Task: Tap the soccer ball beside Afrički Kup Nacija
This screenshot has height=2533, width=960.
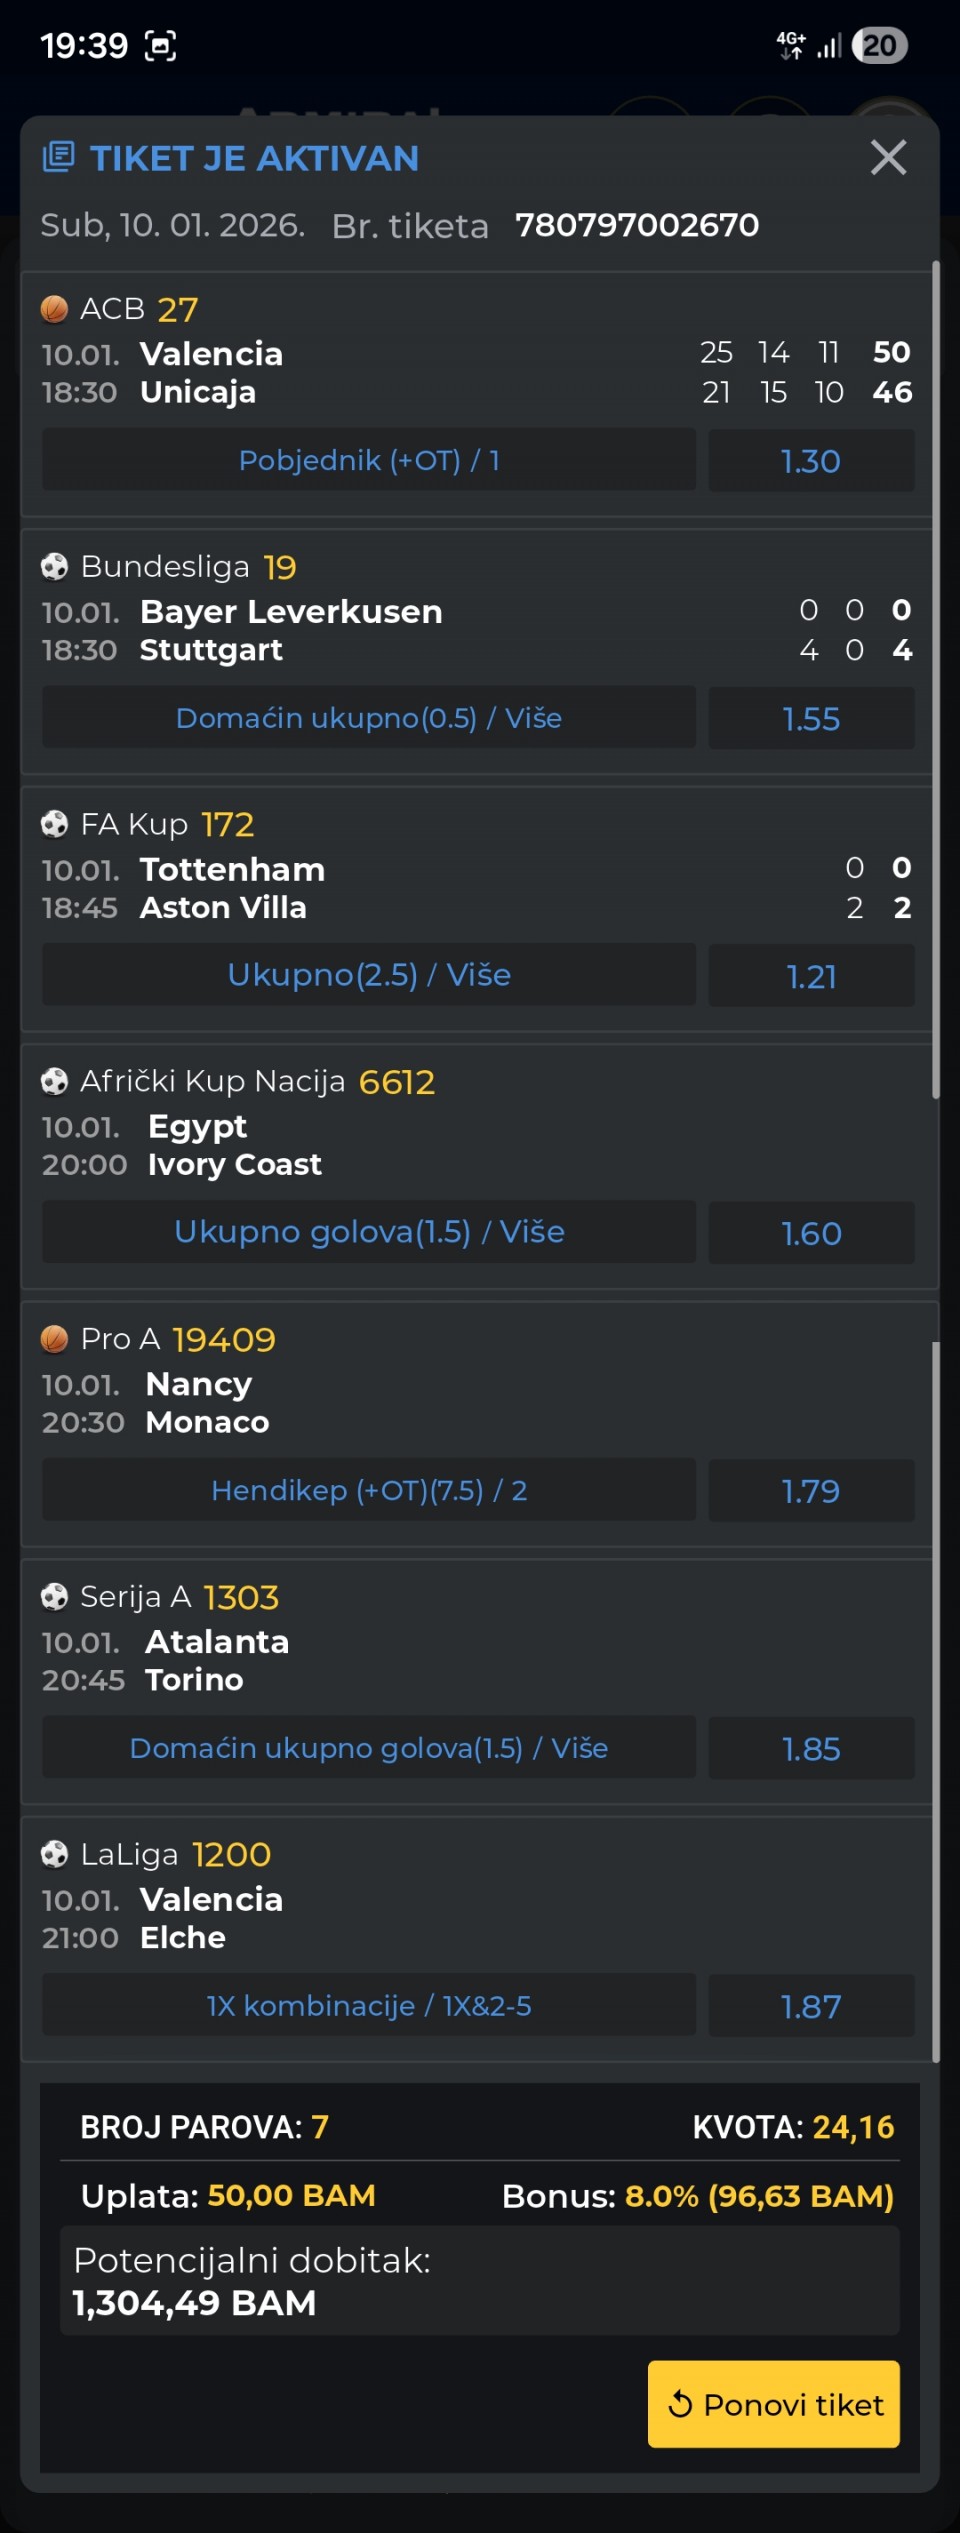Action: tap(54, 1082)
